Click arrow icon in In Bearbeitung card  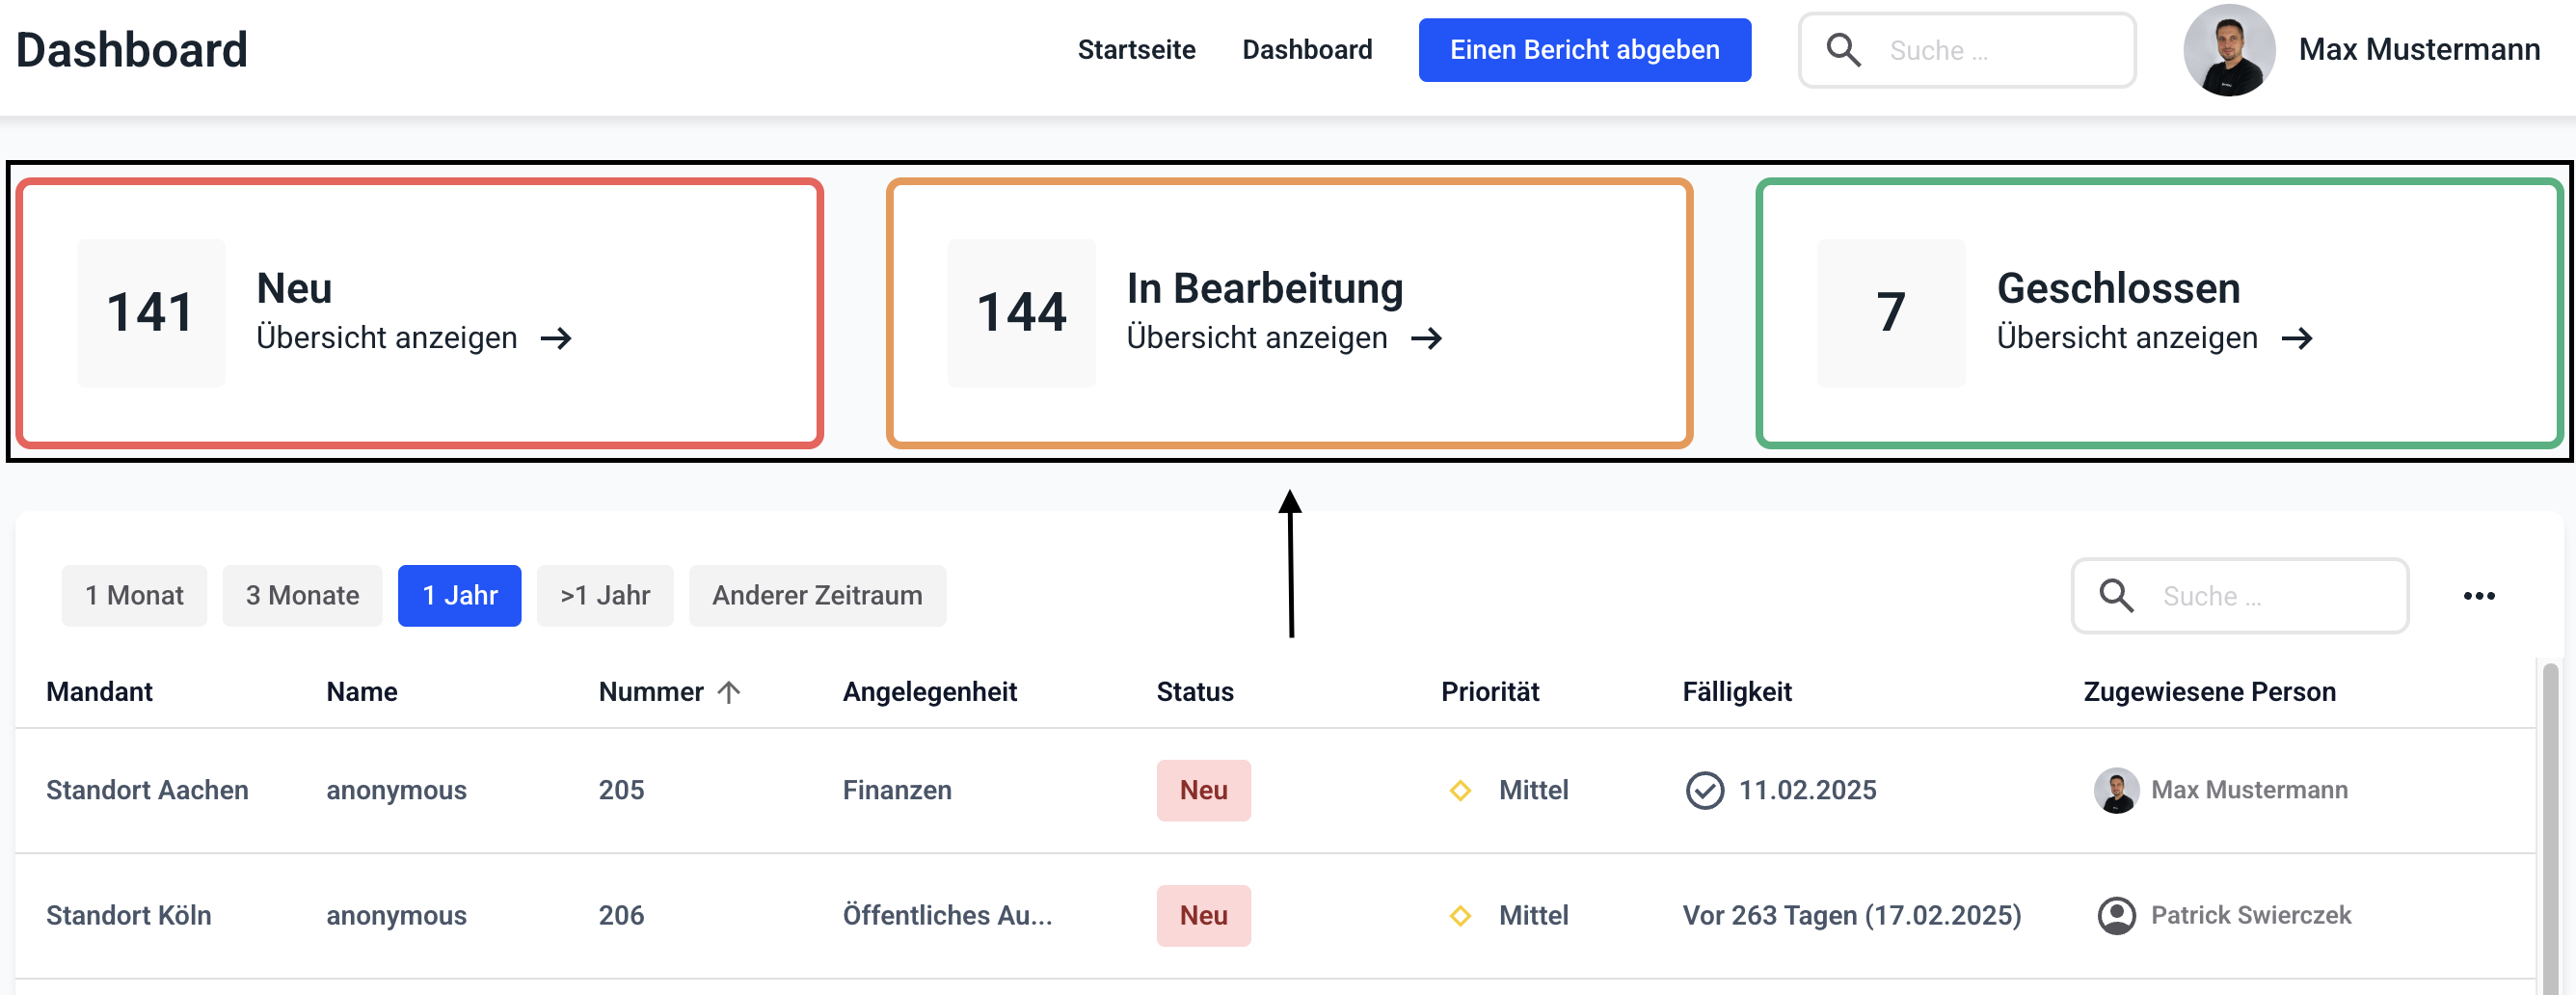tap(1426, 339)
